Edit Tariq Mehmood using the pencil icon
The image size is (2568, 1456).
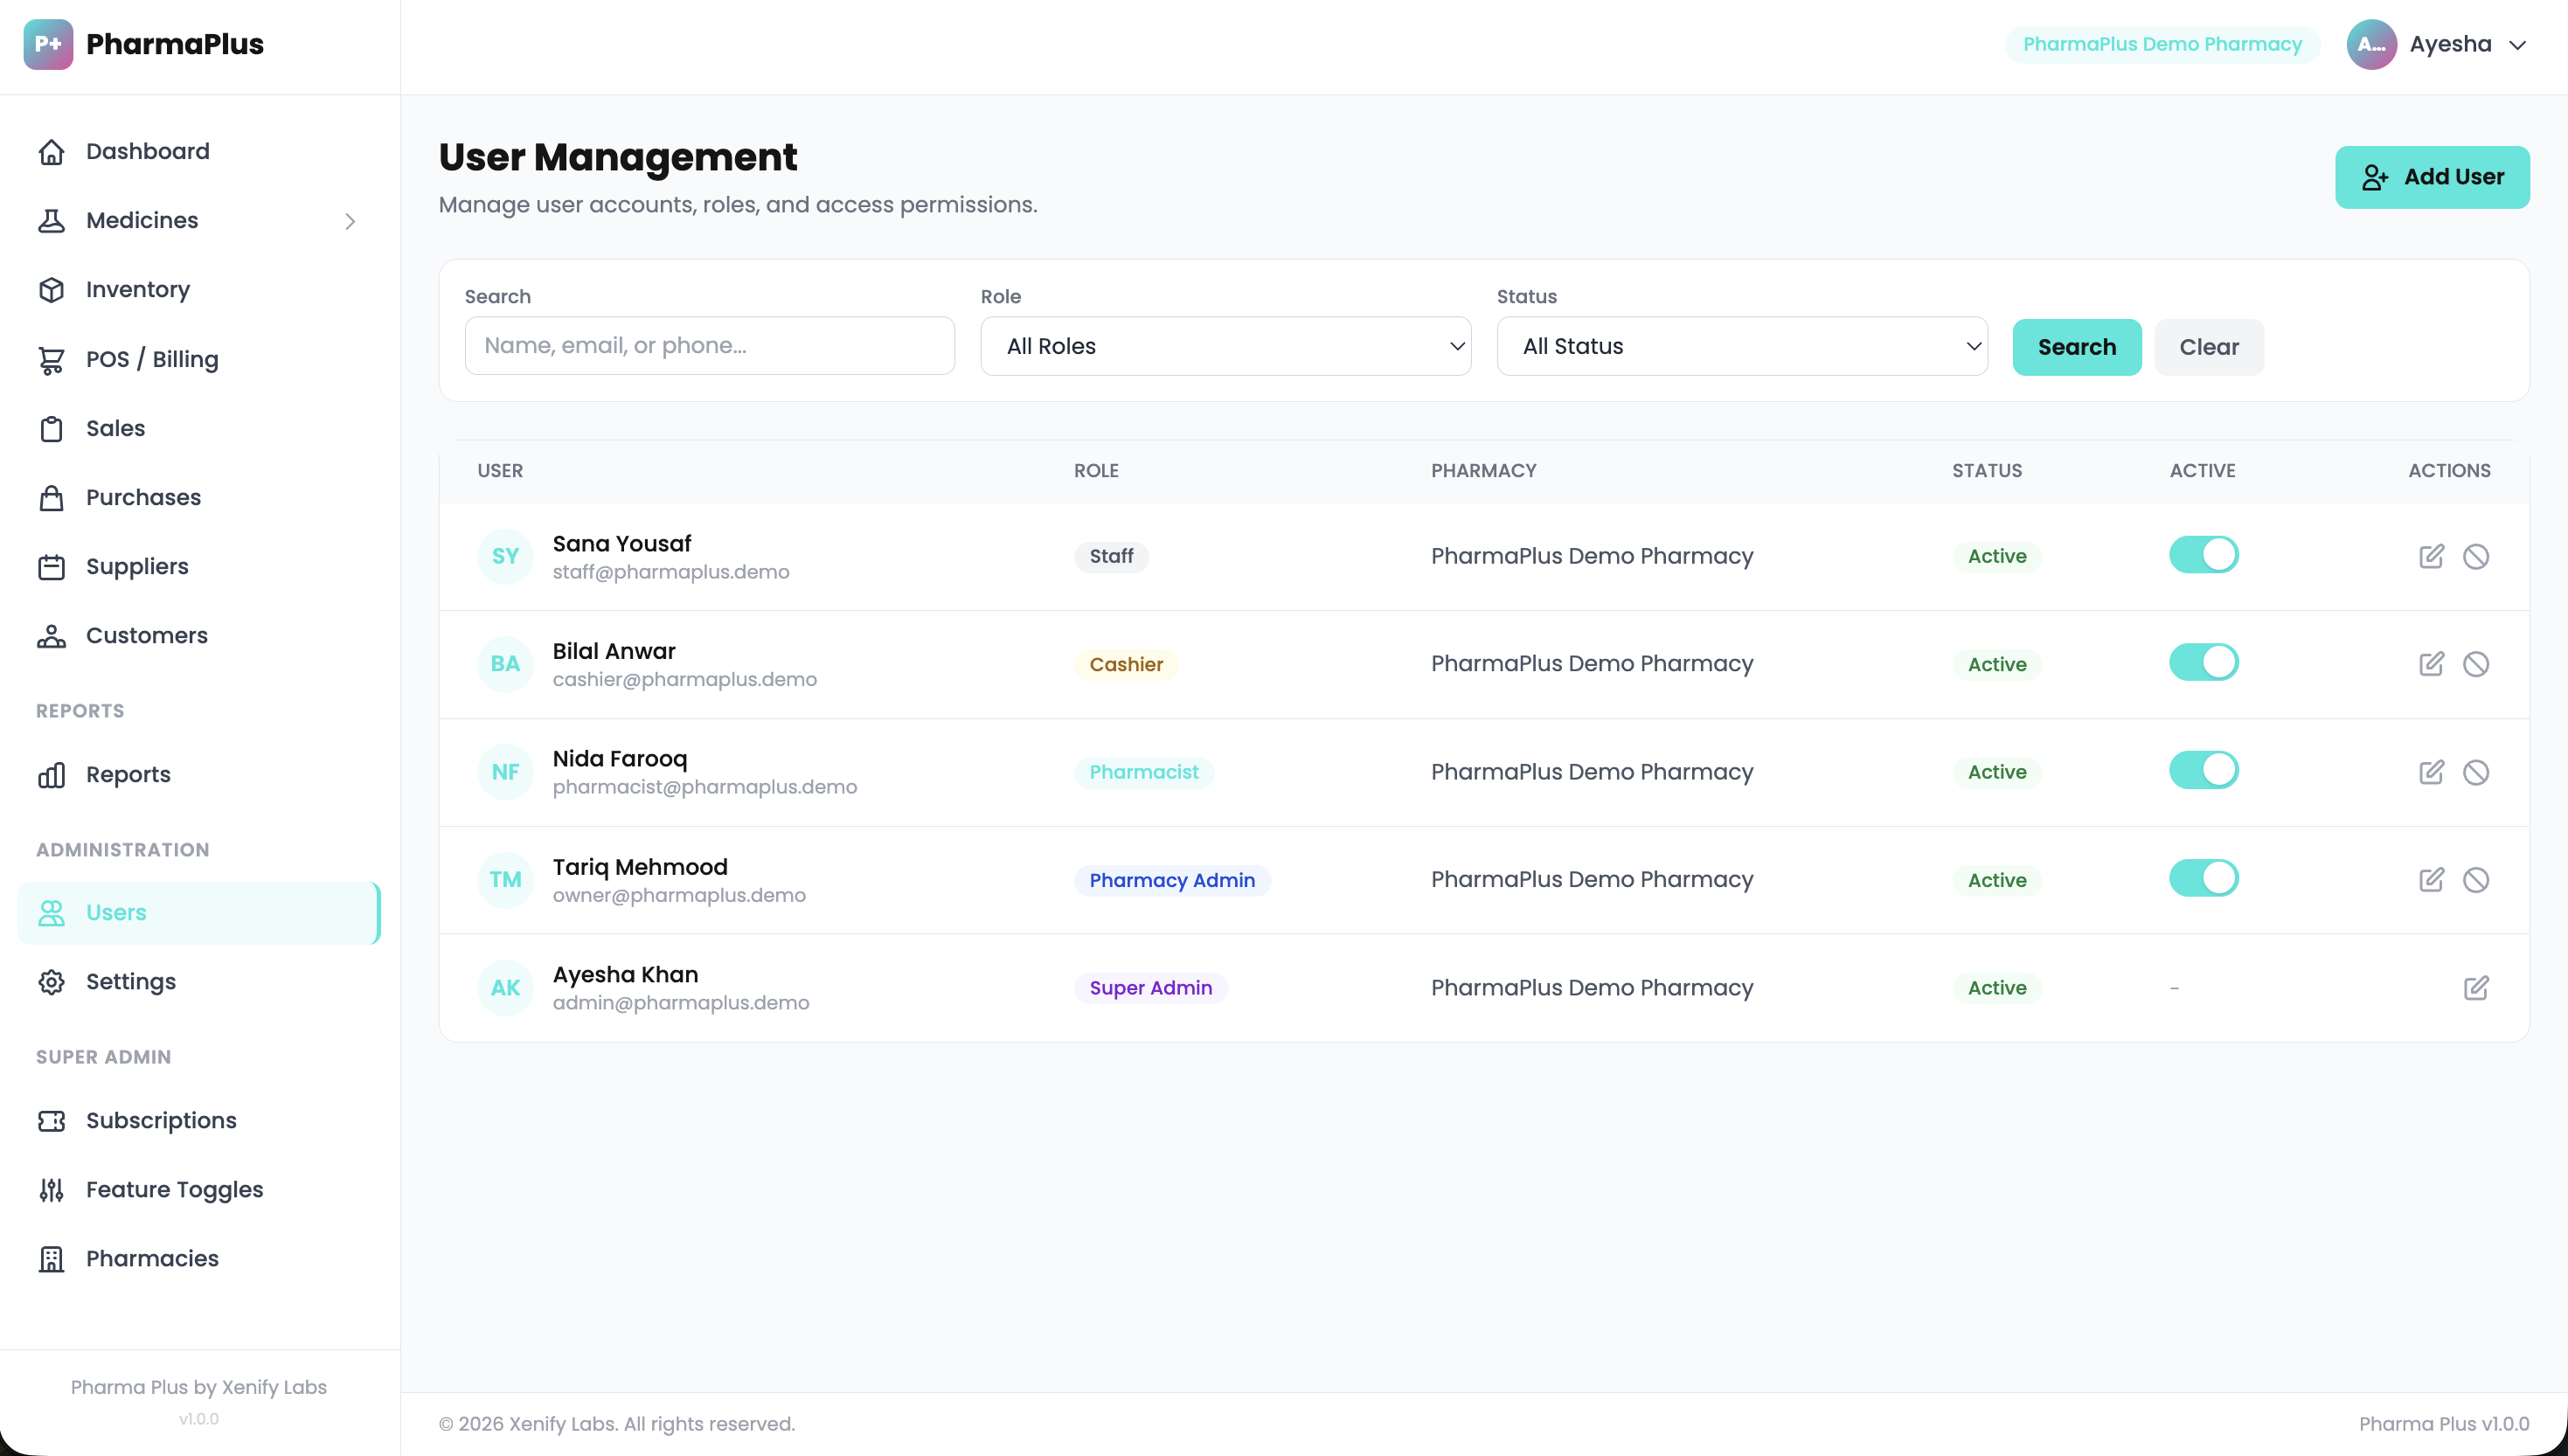pos(2431,880)
